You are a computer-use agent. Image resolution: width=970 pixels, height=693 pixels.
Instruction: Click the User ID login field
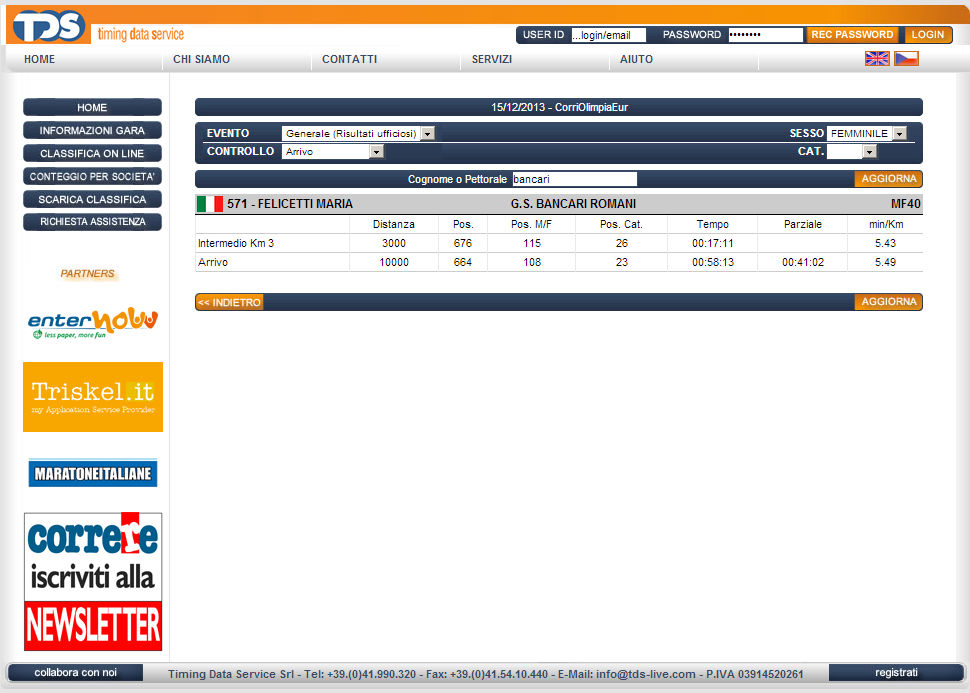pos(608,35)
